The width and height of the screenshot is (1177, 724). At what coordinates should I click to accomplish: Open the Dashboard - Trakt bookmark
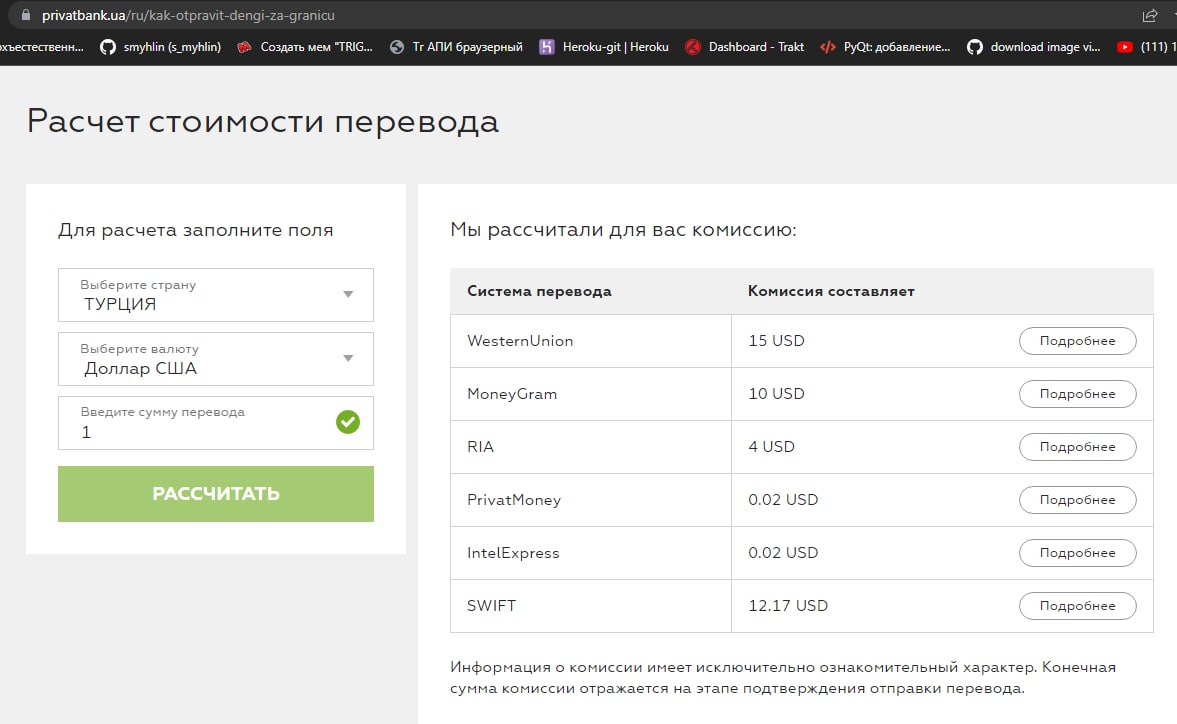[745, 46]
